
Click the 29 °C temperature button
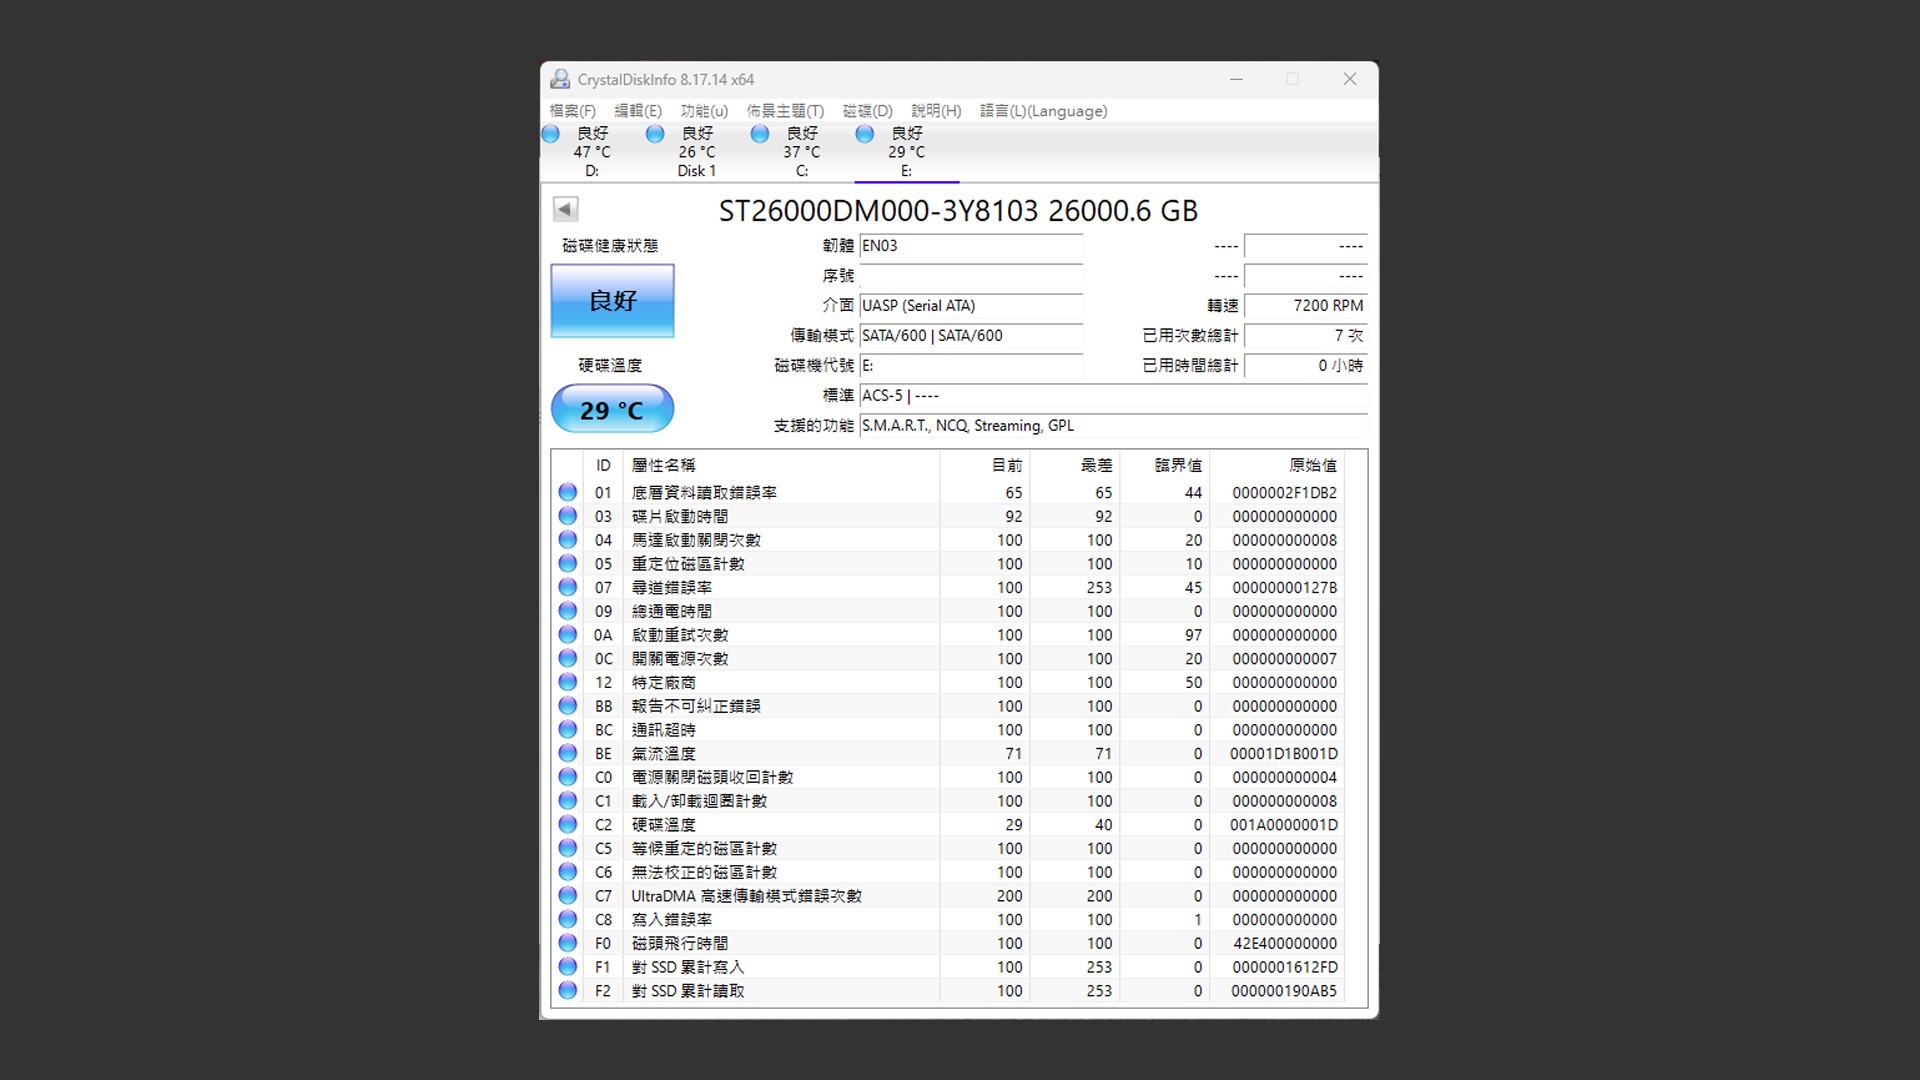pyautogui.click(x=612, y=410)
